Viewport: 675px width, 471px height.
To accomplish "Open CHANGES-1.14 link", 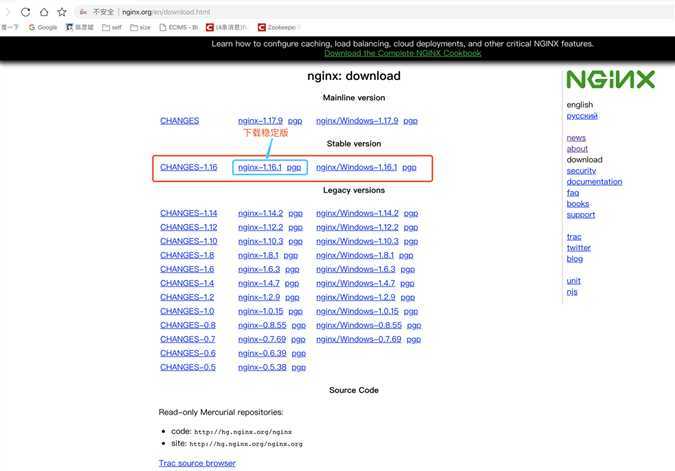I will click(x=189, y=213).
